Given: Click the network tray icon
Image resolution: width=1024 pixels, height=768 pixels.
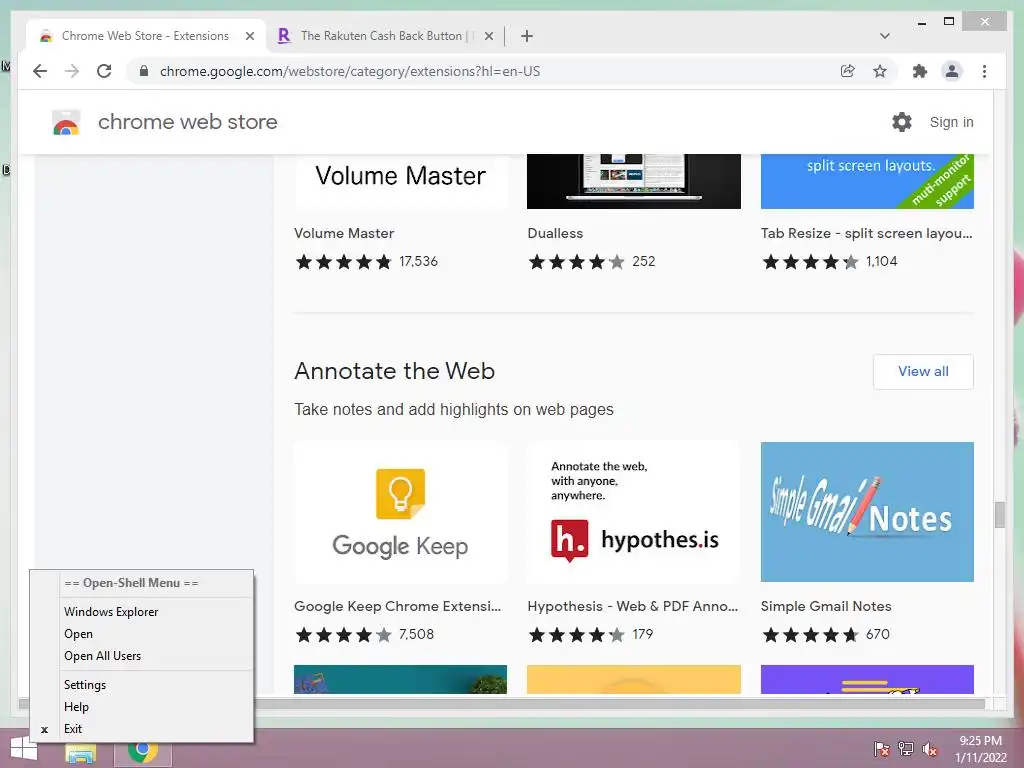Looking at the screenshot, I should tap(906, 749).
